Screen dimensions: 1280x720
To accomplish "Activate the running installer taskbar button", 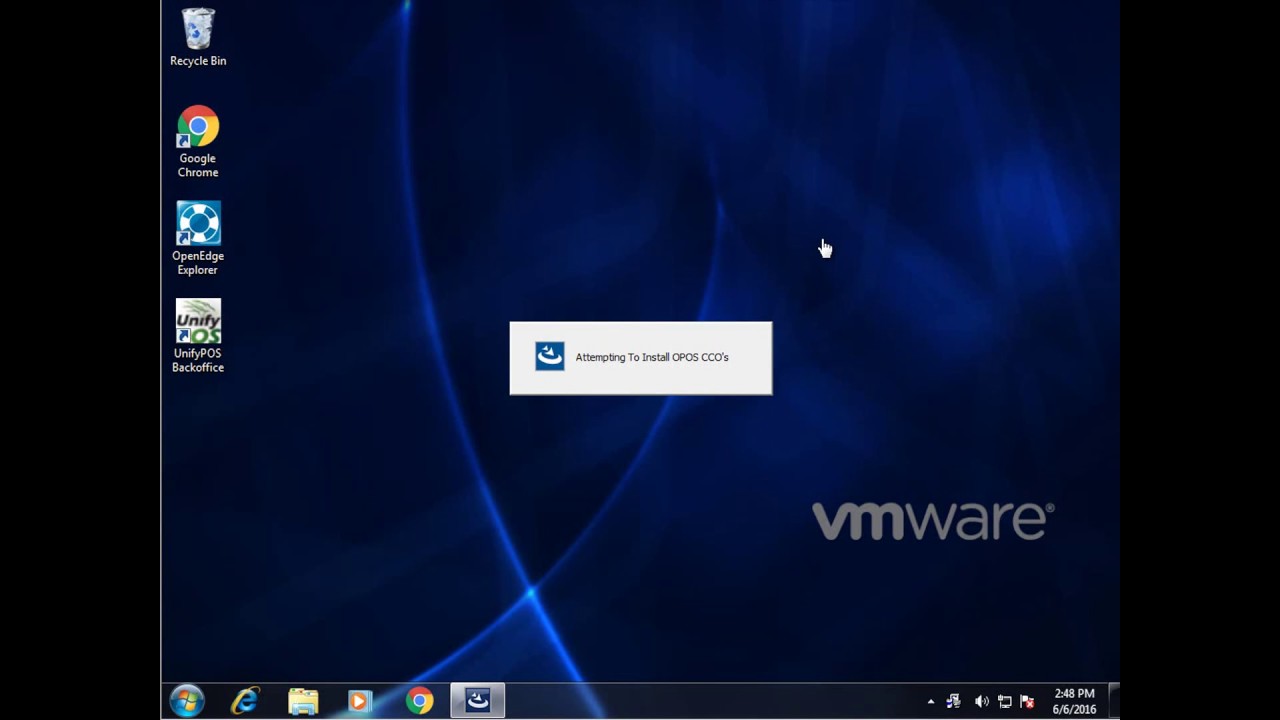I will 477,701.
